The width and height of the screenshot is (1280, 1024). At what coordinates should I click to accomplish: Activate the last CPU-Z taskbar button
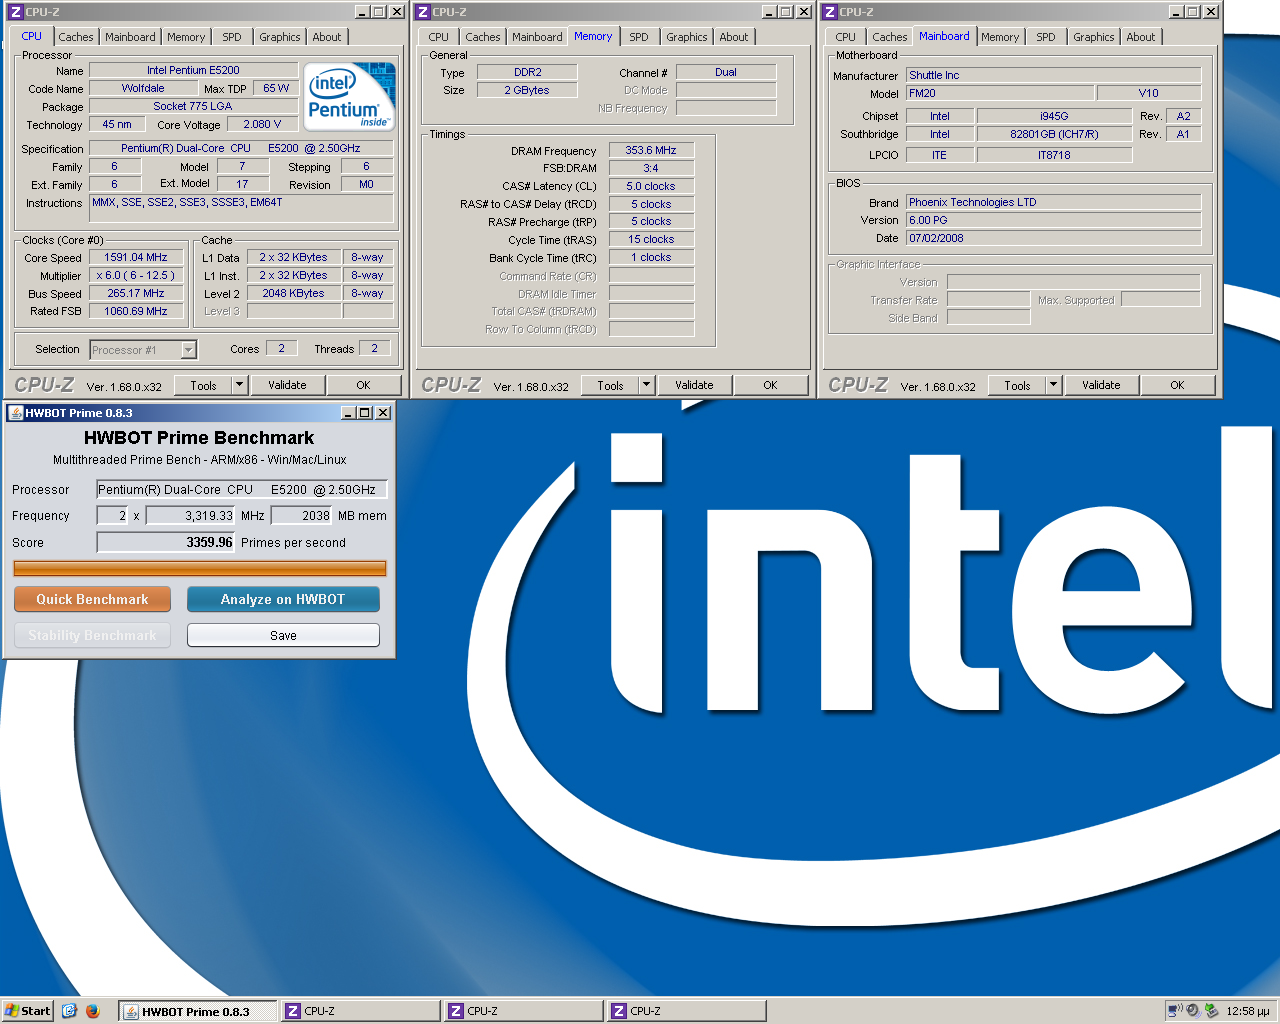[x=686, y=1011]
